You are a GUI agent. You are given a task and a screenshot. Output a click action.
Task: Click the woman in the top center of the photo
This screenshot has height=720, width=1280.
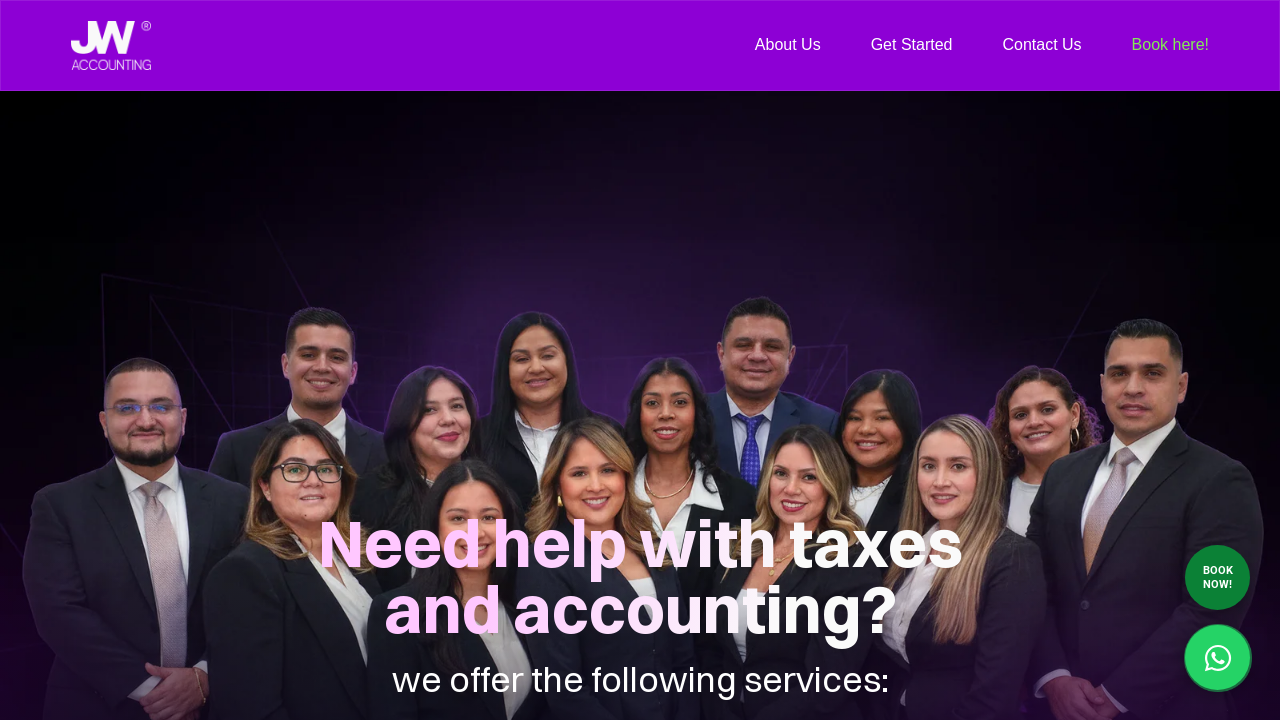coord(535,380)
